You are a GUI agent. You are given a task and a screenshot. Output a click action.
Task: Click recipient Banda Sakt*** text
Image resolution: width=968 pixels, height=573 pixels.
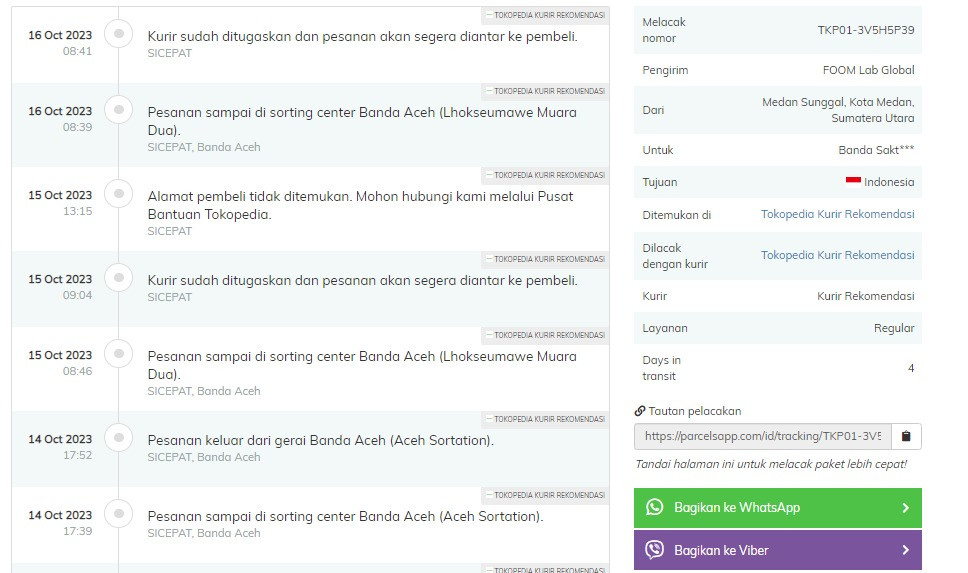876,150
